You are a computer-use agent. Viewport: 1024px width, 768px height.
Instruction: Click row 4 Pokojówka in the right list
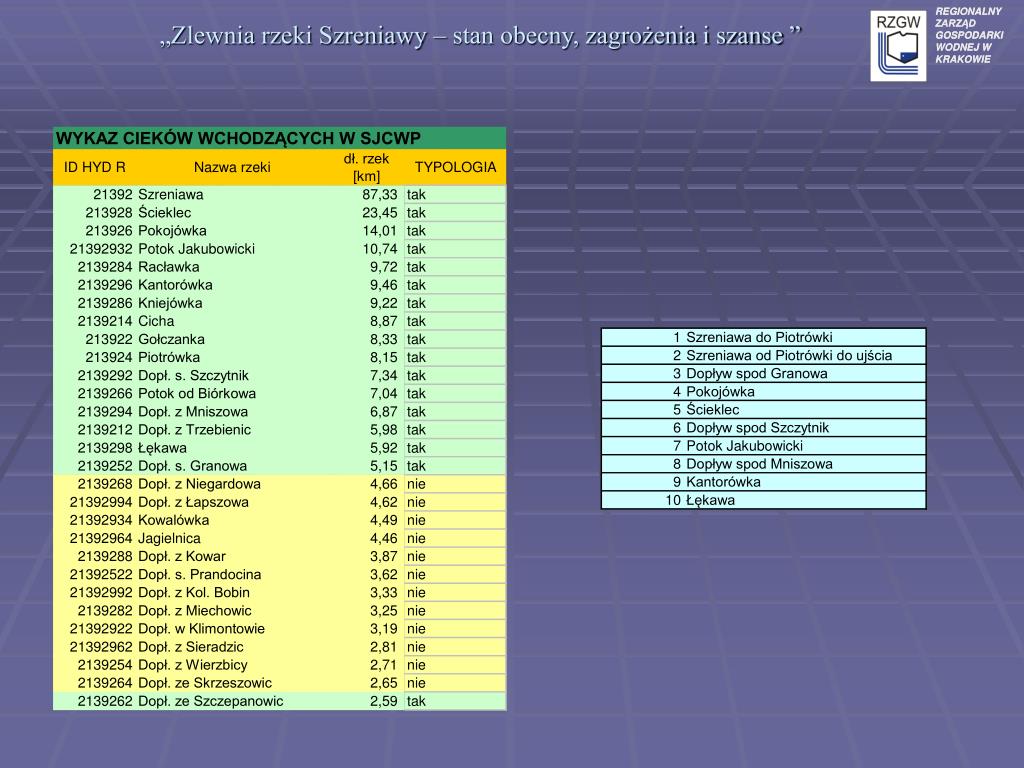(763, 392)
